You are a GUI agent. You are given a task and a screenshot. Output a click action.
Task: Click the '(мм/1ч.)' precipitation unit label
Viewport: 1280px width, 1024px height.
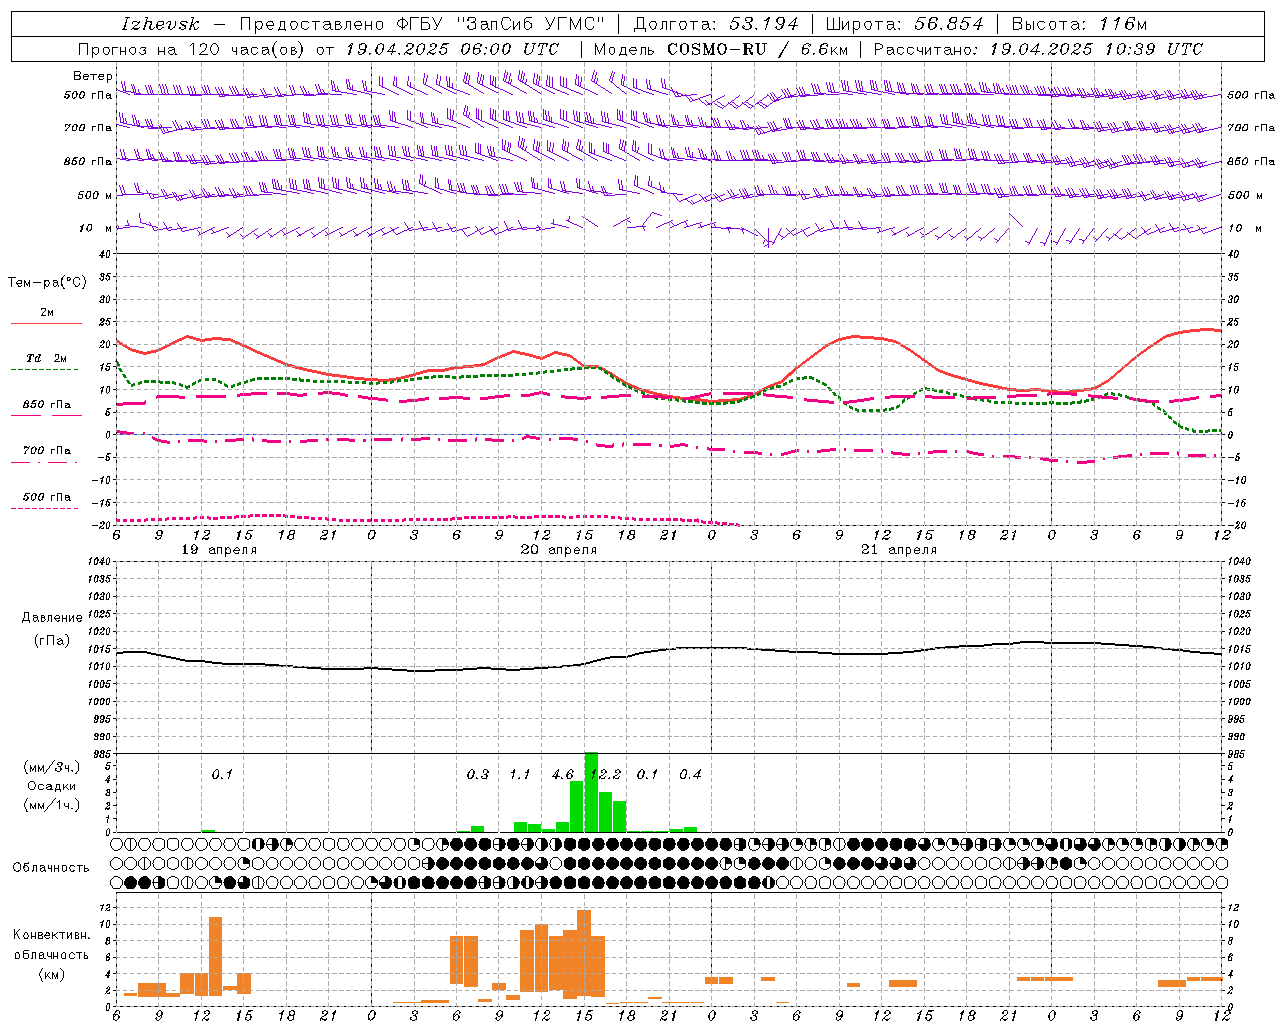[52, 805]
